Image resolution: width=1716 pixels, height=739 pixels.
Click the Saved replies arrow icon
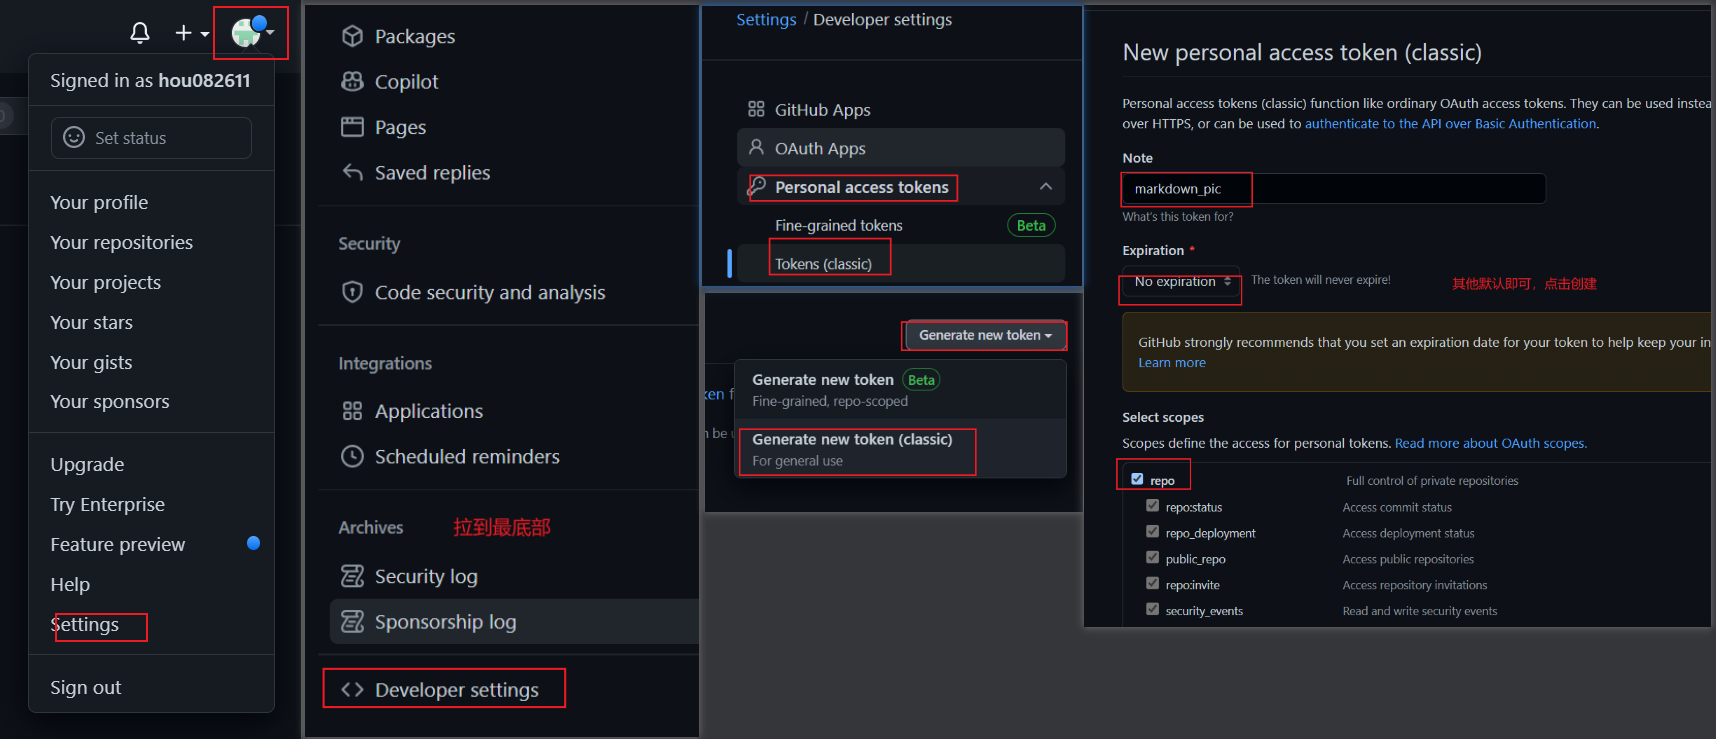click(352, 172)
